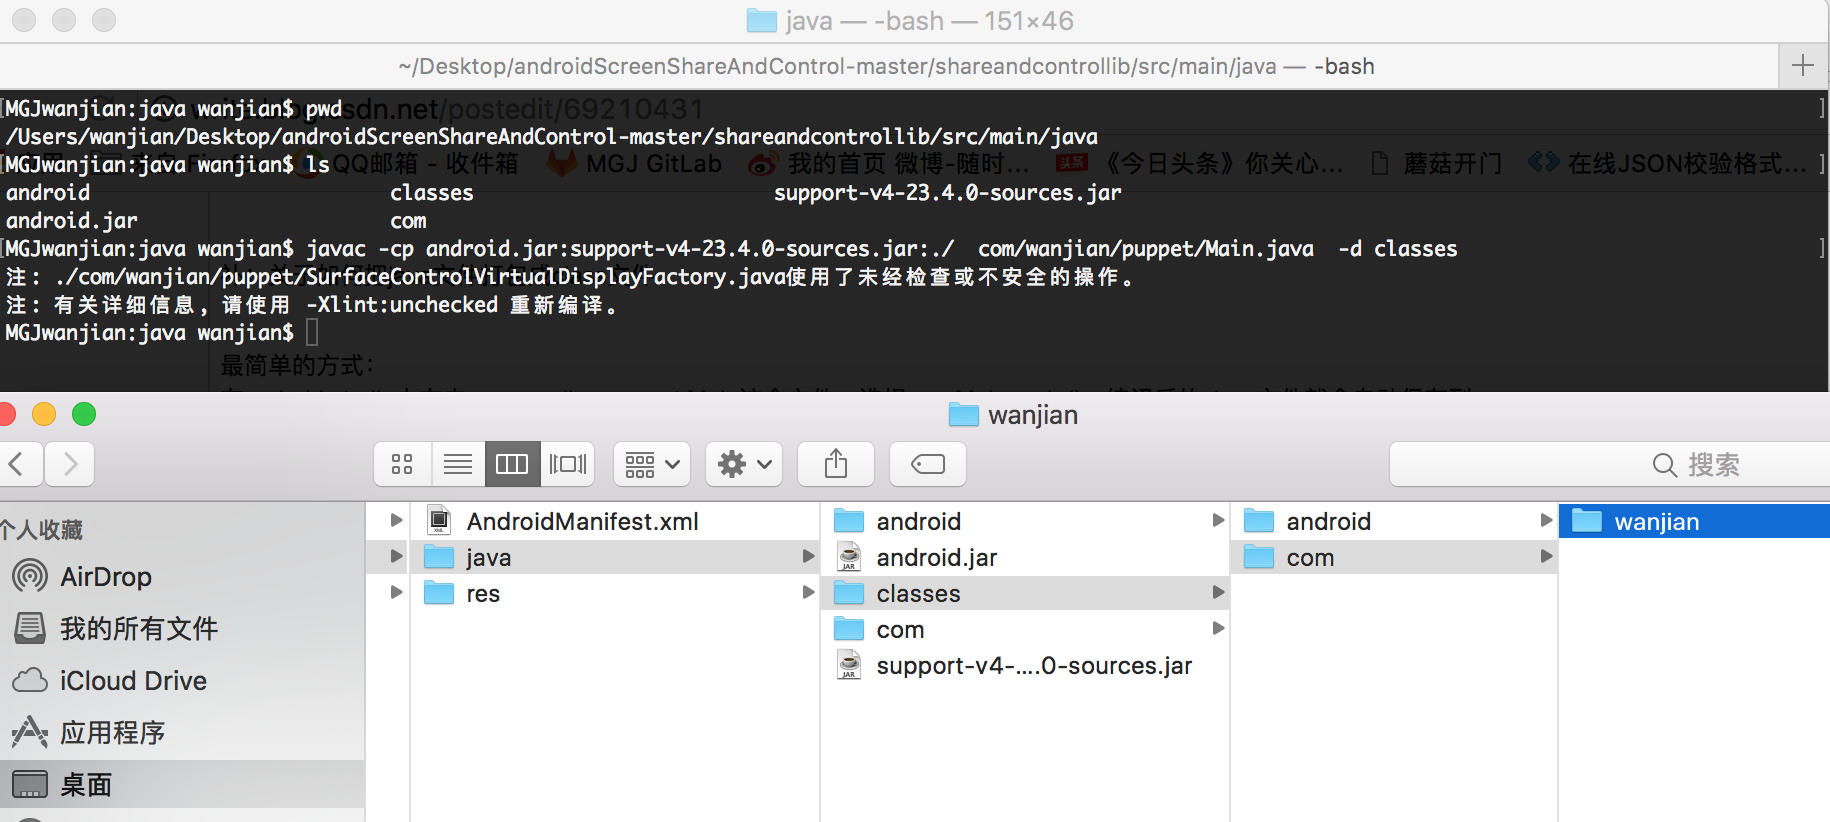
Task: Click the Share button in Finder
Action: click(x=836, y=464)
